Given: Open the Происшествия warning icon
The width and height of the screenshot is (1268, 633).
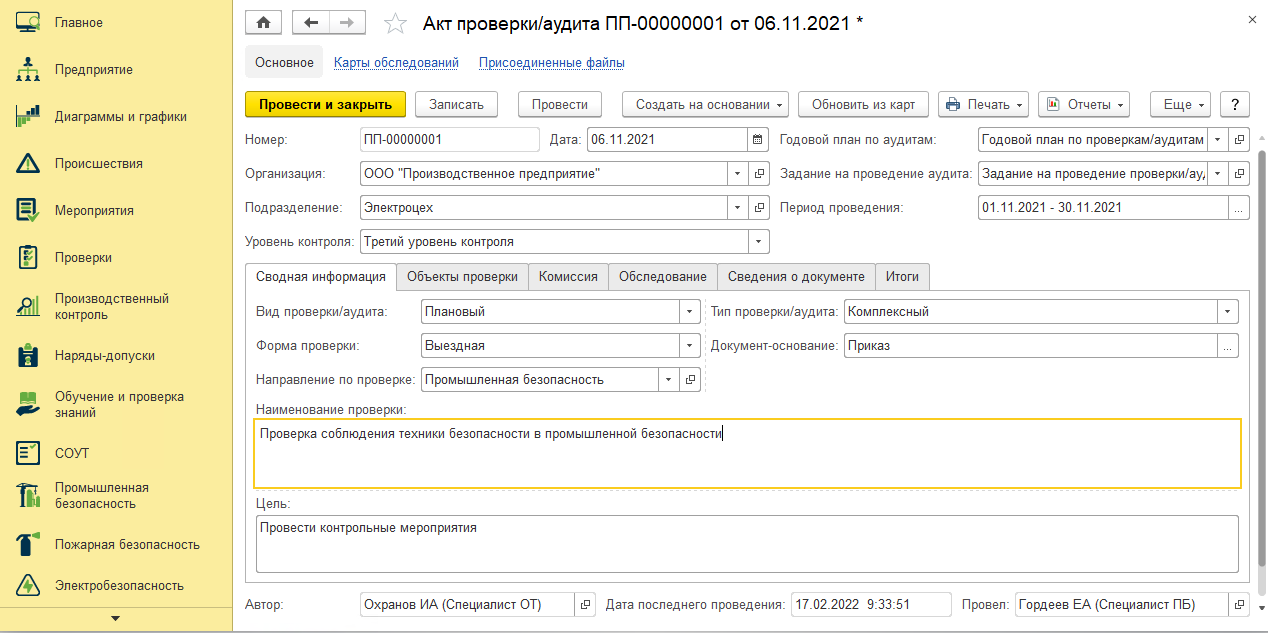Looking at the screenshot, I should click(x=28, y=163).
